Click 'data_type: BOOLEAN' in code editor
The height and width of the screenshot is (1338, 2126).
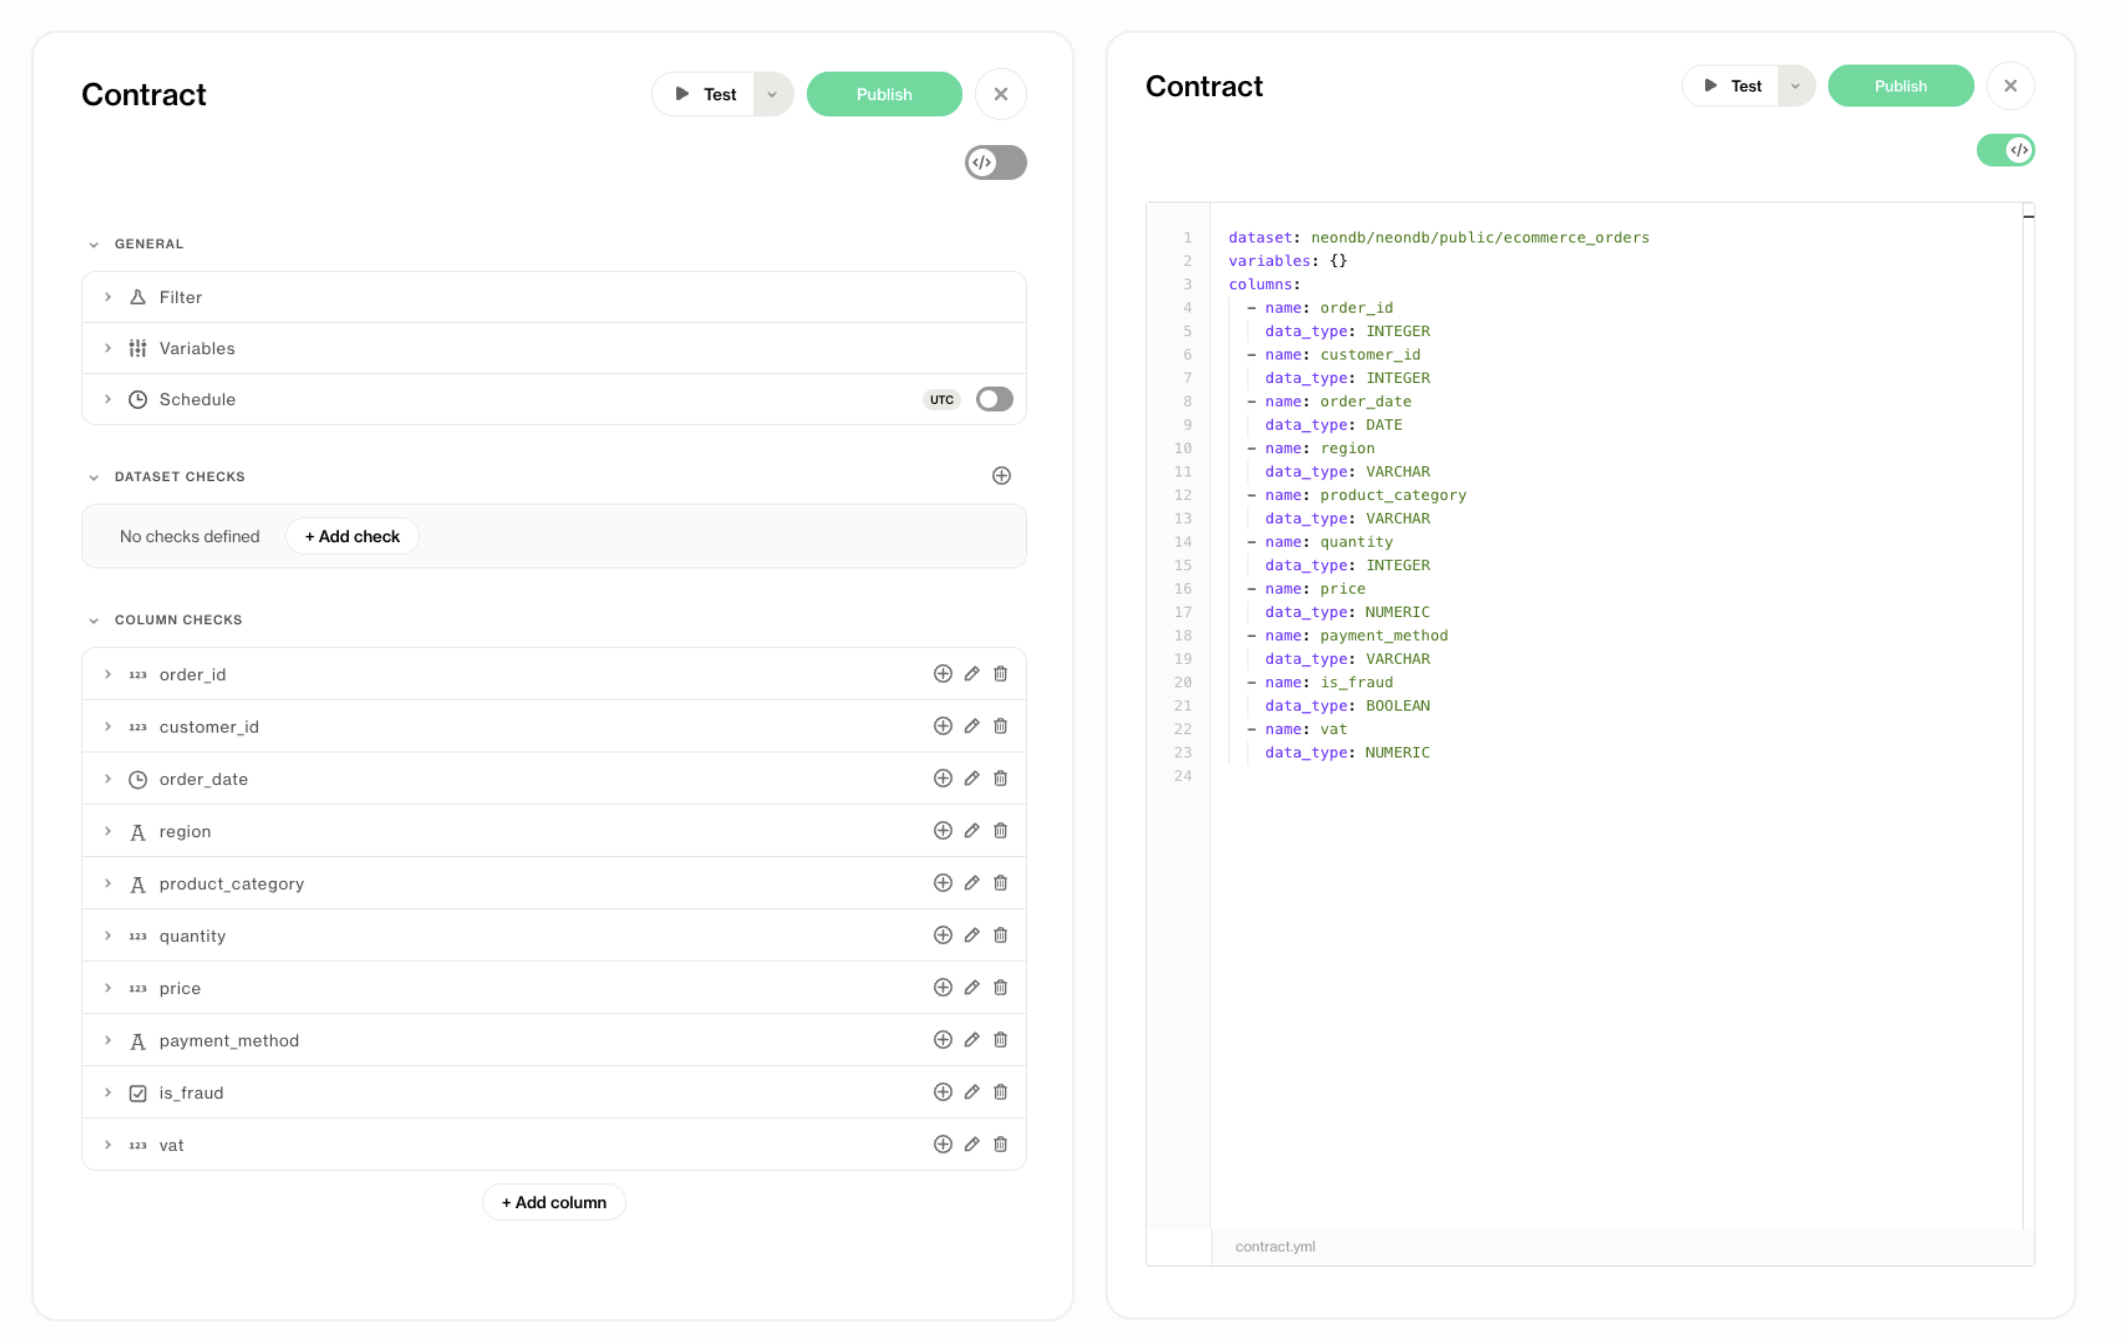[x=1347, y=705]
